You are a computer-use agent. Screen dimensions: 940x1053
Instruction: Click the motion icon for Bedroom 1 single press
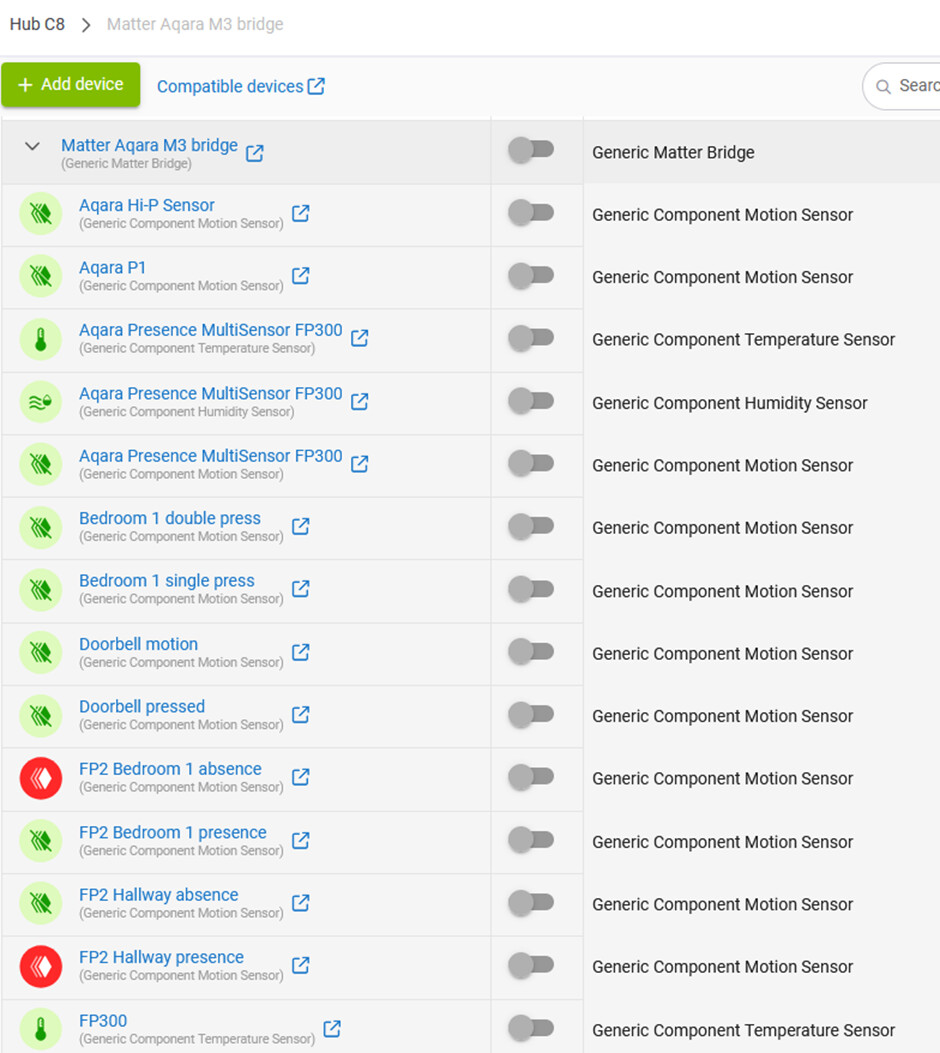[41, 590]
